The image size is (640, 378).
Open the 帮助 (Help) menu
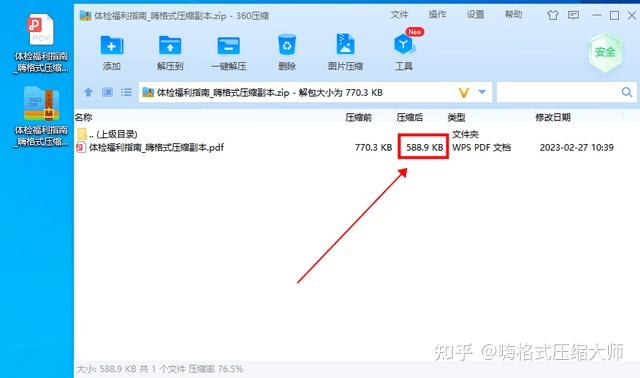tap(513, 15)
